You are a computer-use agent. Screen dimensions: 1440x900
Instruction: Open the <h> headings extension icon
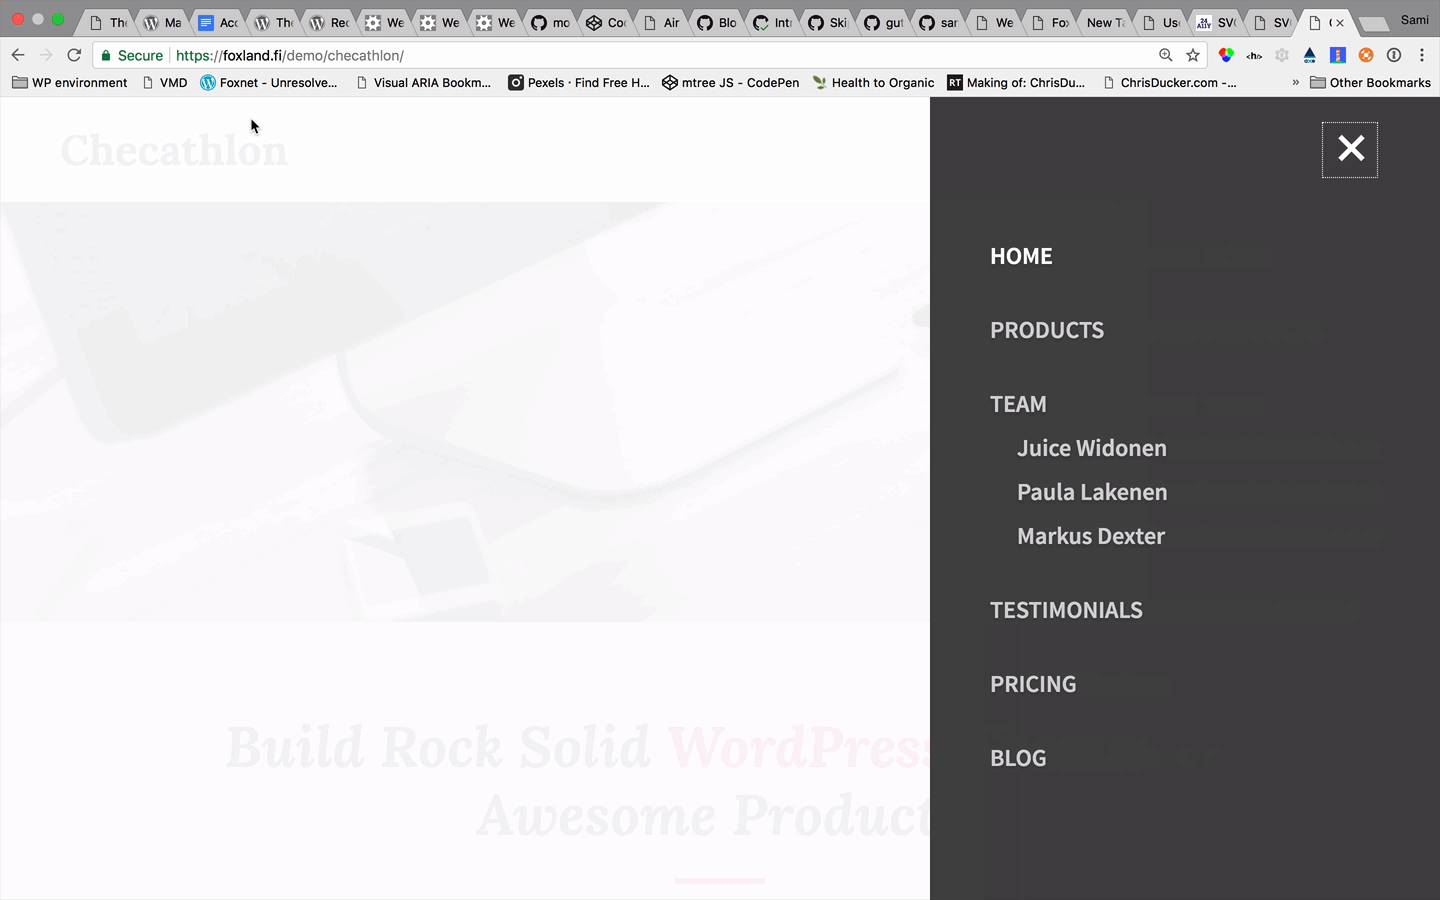point(1254,55)
